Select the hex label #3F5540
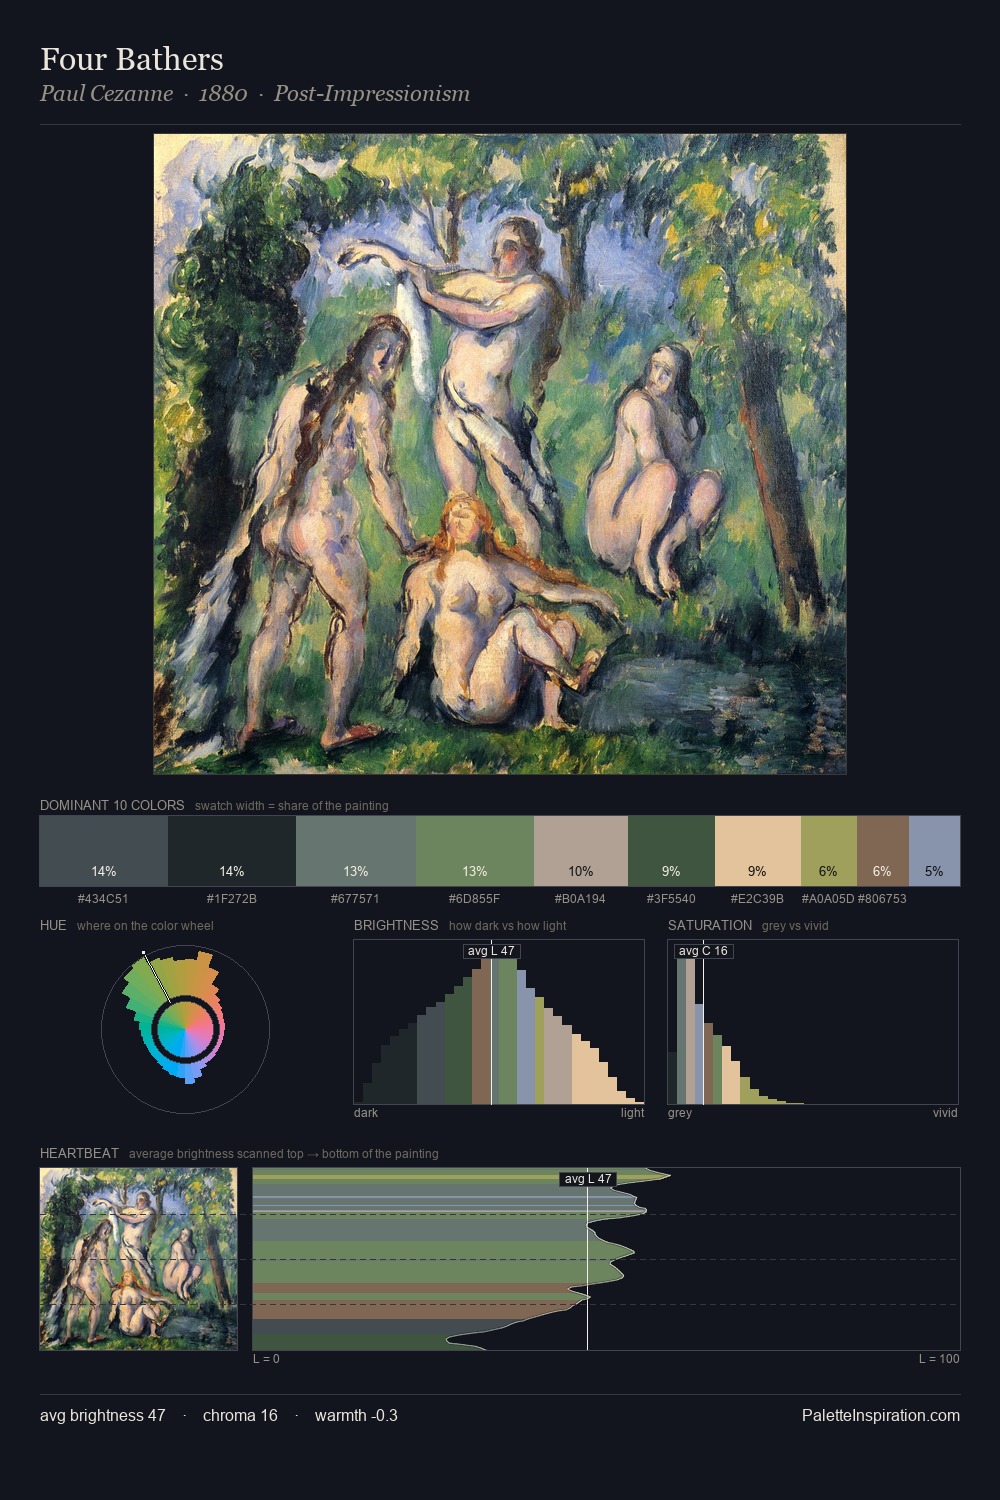 click(671, 898)
